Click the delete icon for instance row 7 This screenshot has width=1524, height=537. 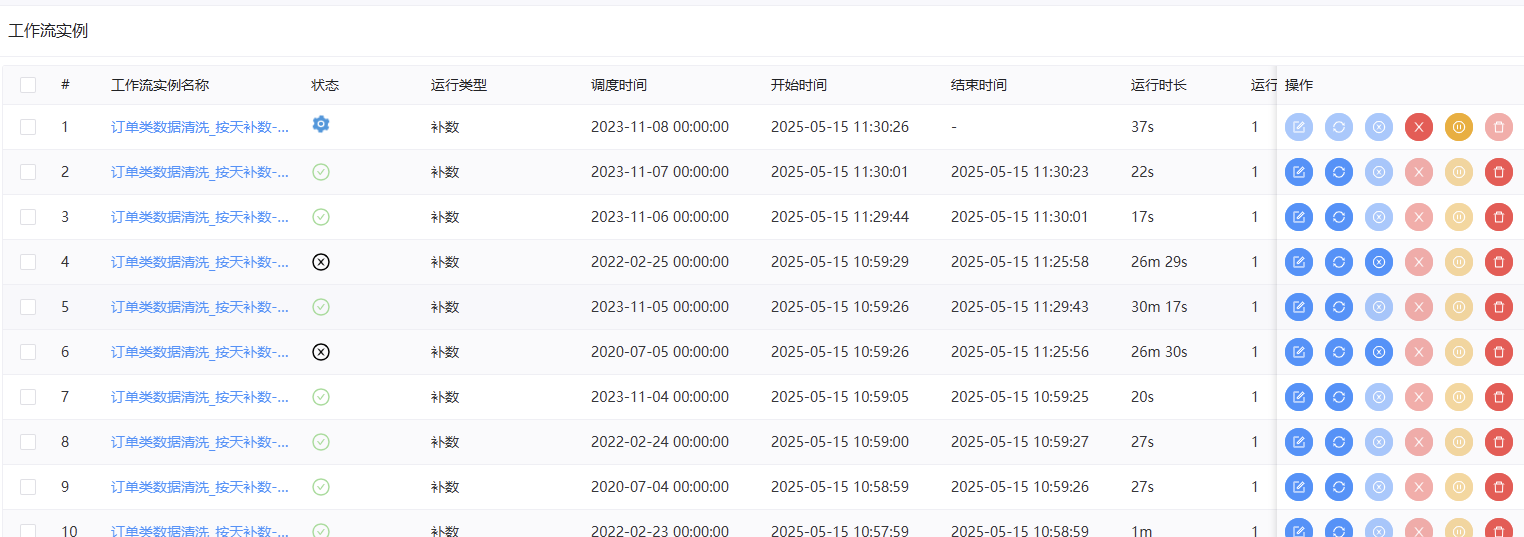pos(1498,397)
